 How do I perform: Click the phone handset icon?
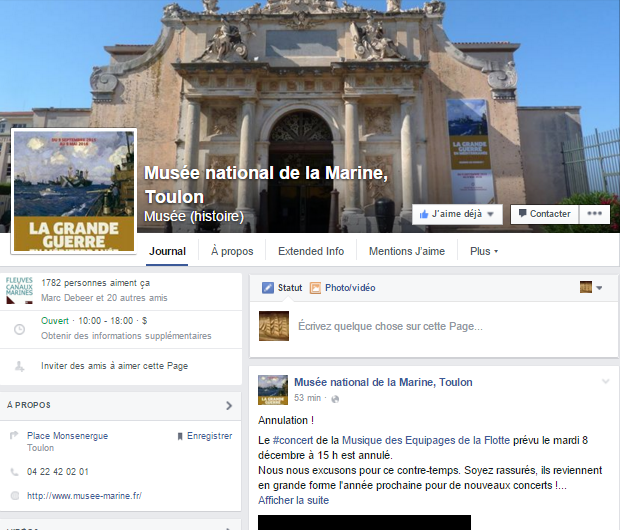(14, 472)
